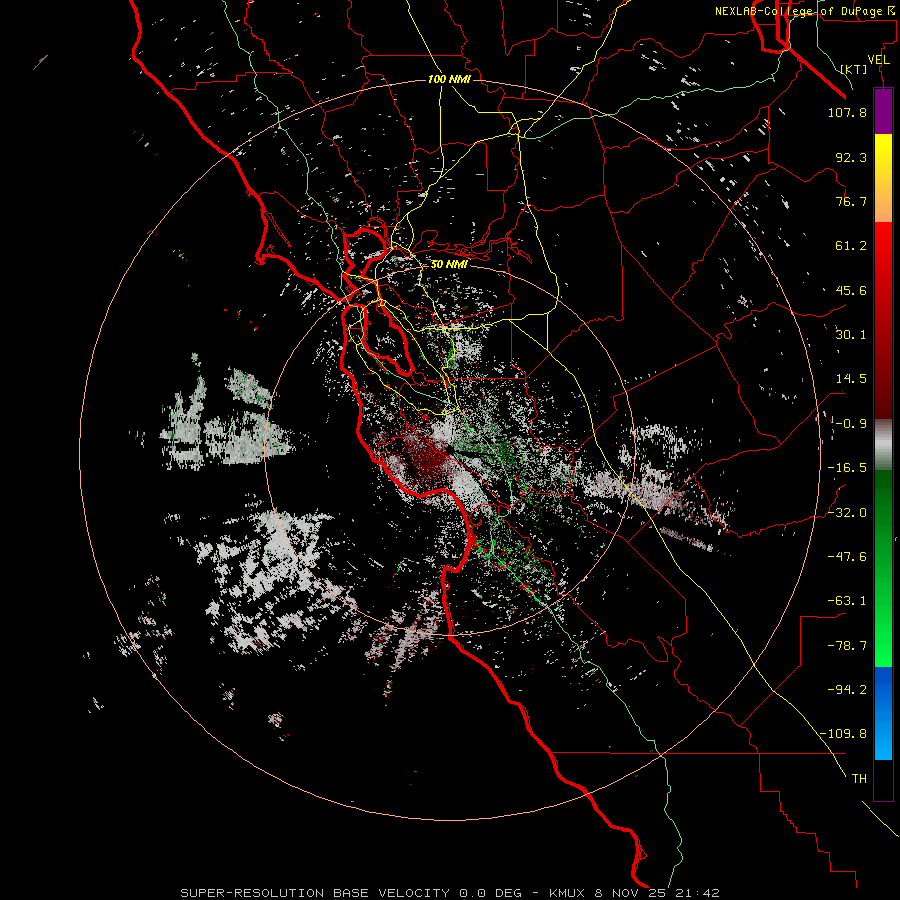
Task: Click the -32.0 velocity scale value
Action: pos(847,513)
